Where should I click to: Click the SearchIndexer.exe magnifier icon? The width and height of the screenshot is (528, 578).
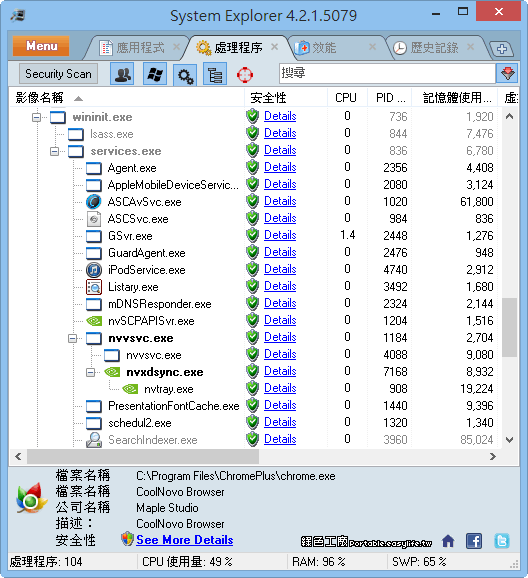[94, 440]
